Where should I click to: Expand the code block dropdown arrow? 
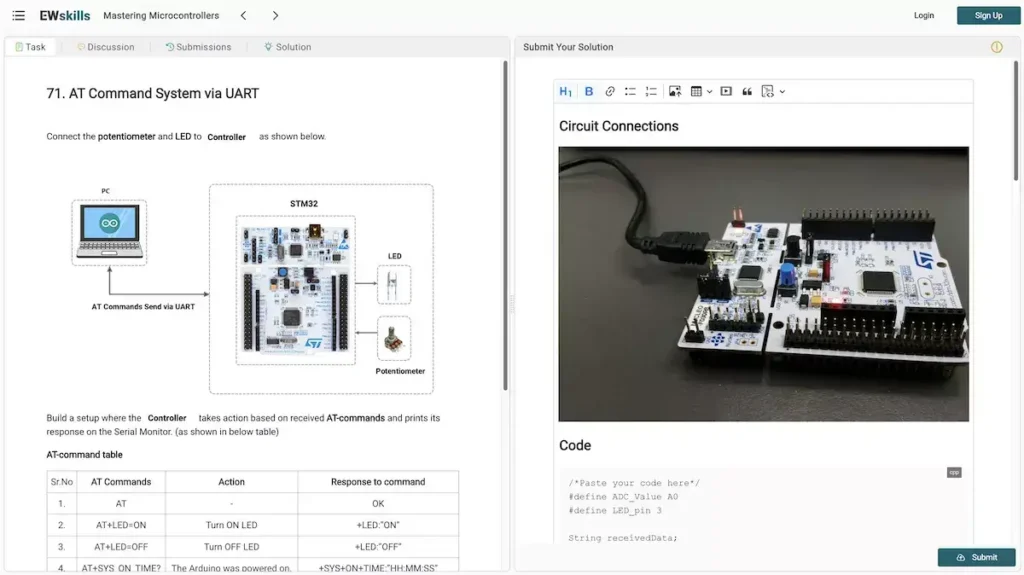(x=782, y=92)
